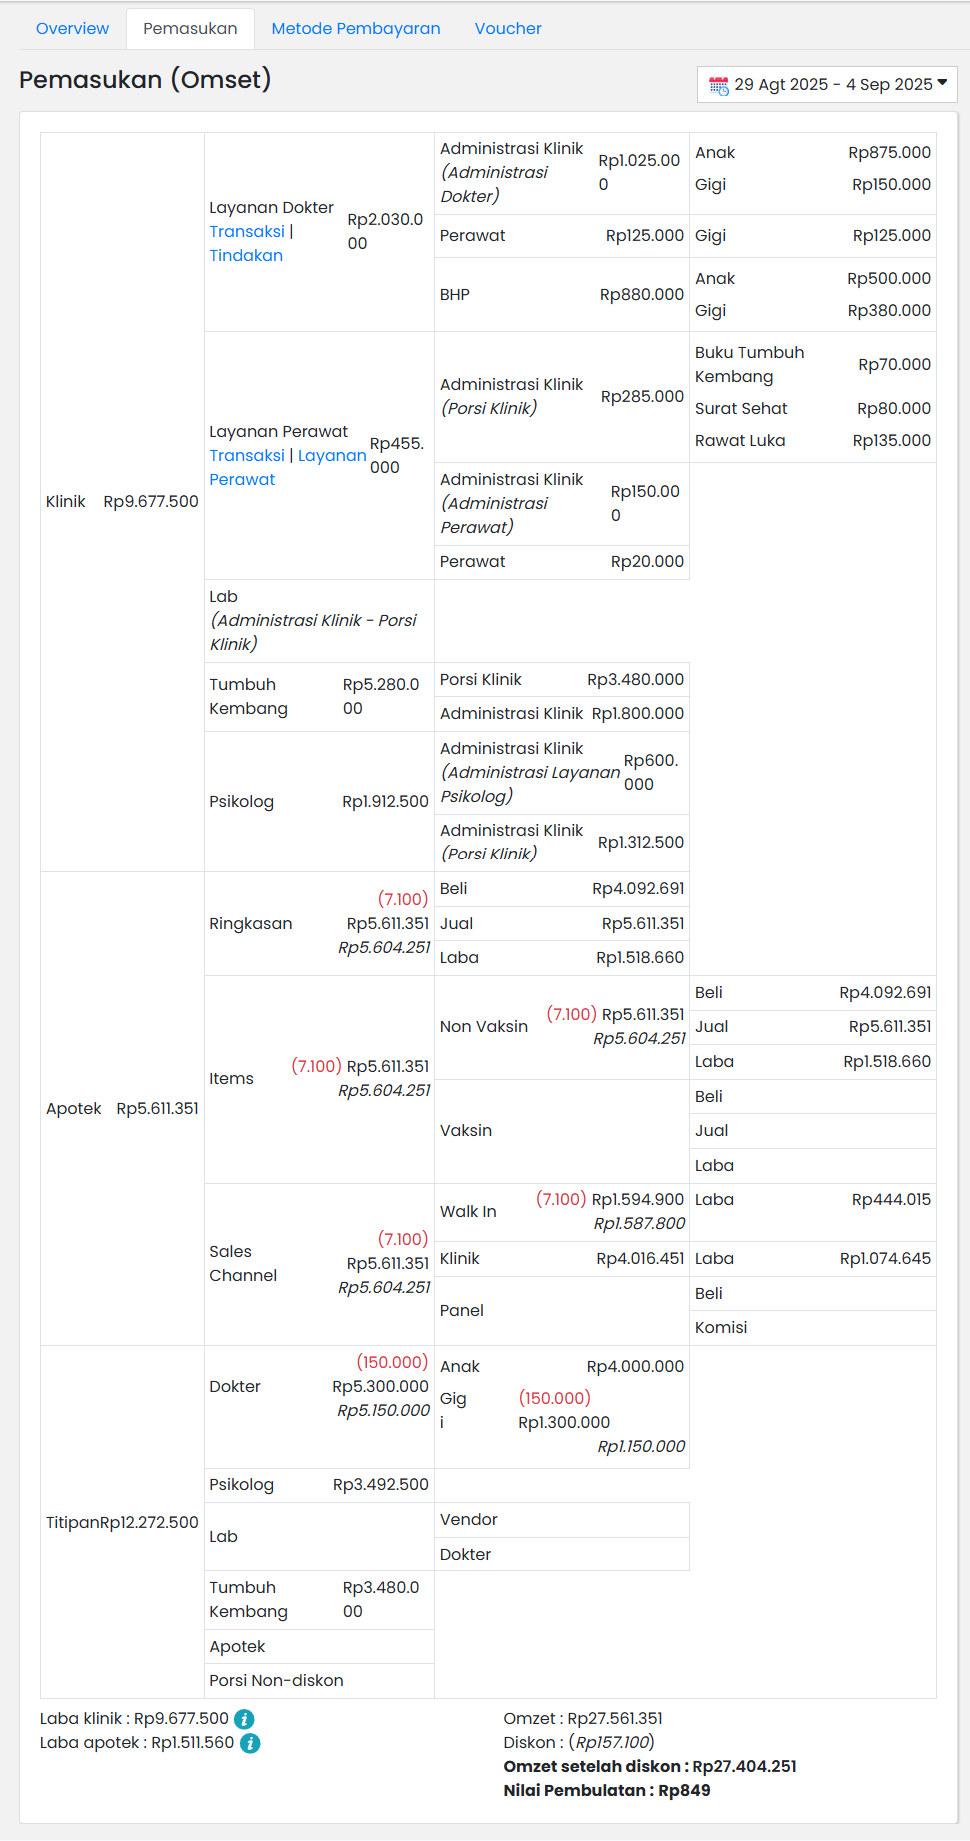Viewport: 970px width, 1841px height.
Task: Select the BHP row label
Action: tap(454, 294)
